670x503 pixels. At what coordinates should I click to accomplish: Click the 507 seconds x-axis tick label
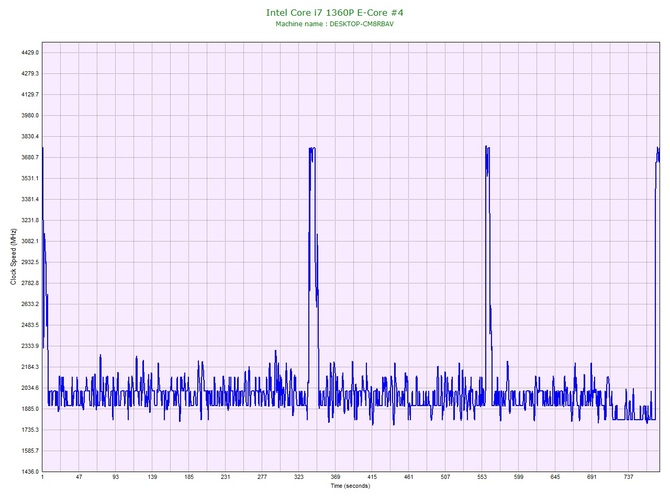pyautogui.click(x=445, y=477)
